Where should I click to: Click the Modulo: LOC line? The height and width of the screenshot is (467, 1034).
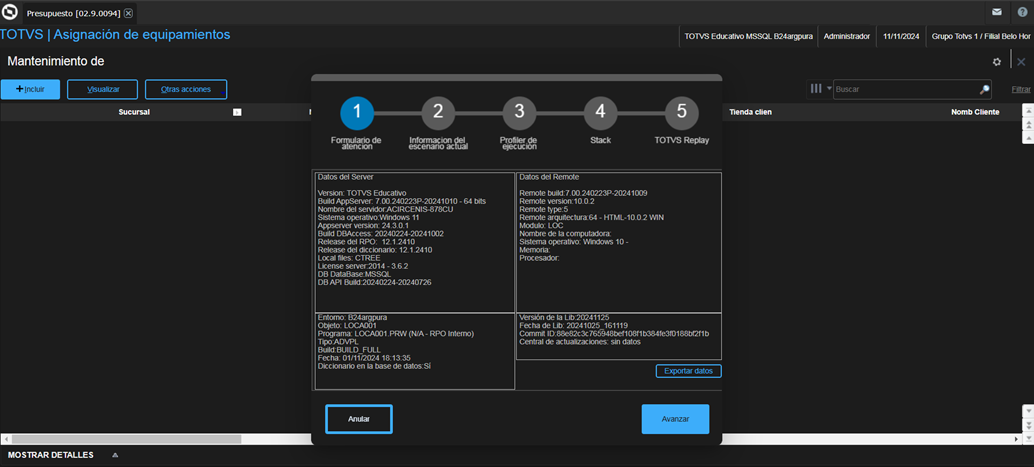[541, 225]
